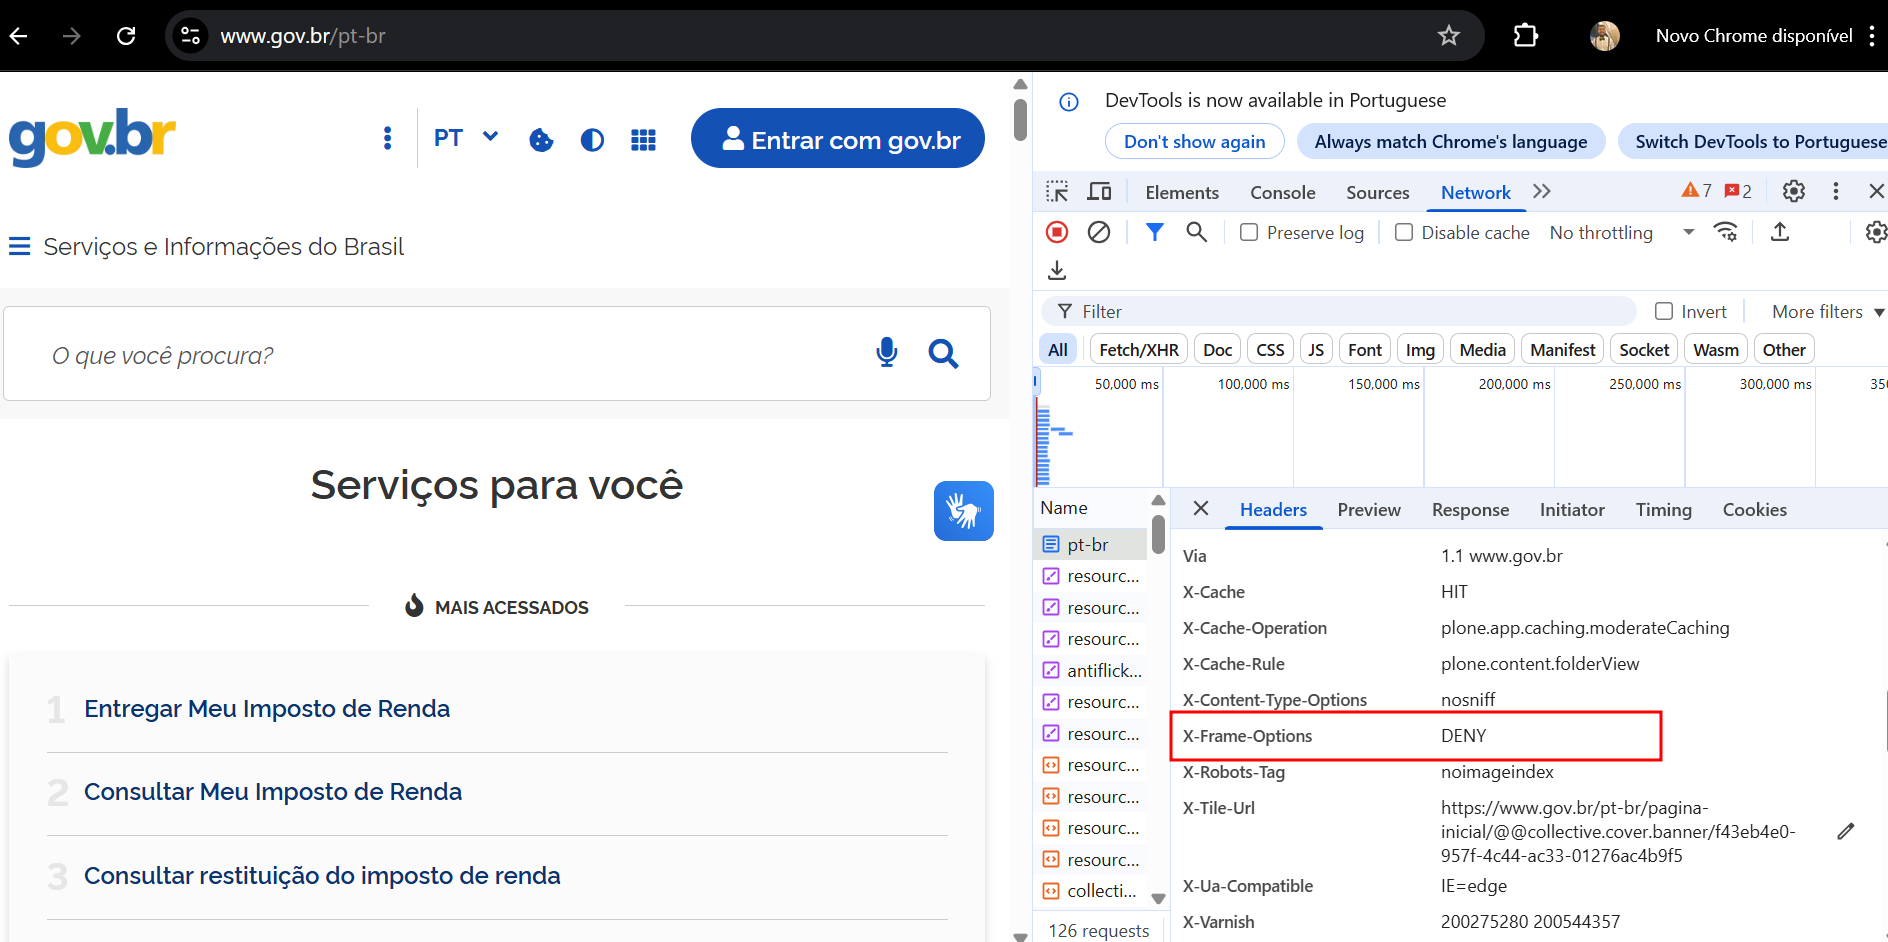
Task: Open the gov.br systems grid icon
Action: (x=644, y=140)
